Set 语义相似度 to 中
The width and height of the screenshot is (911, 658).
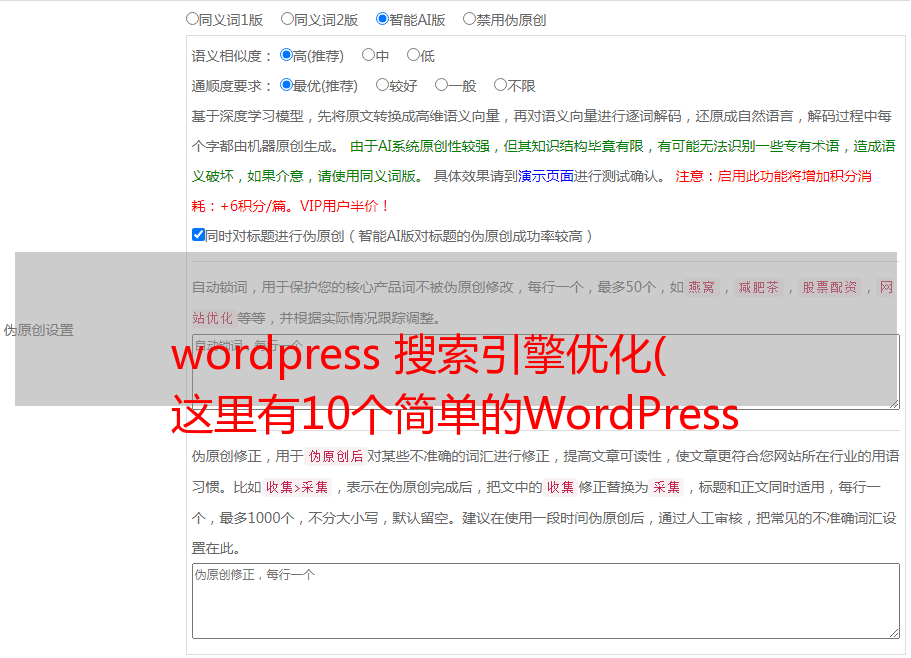[368, 55]
